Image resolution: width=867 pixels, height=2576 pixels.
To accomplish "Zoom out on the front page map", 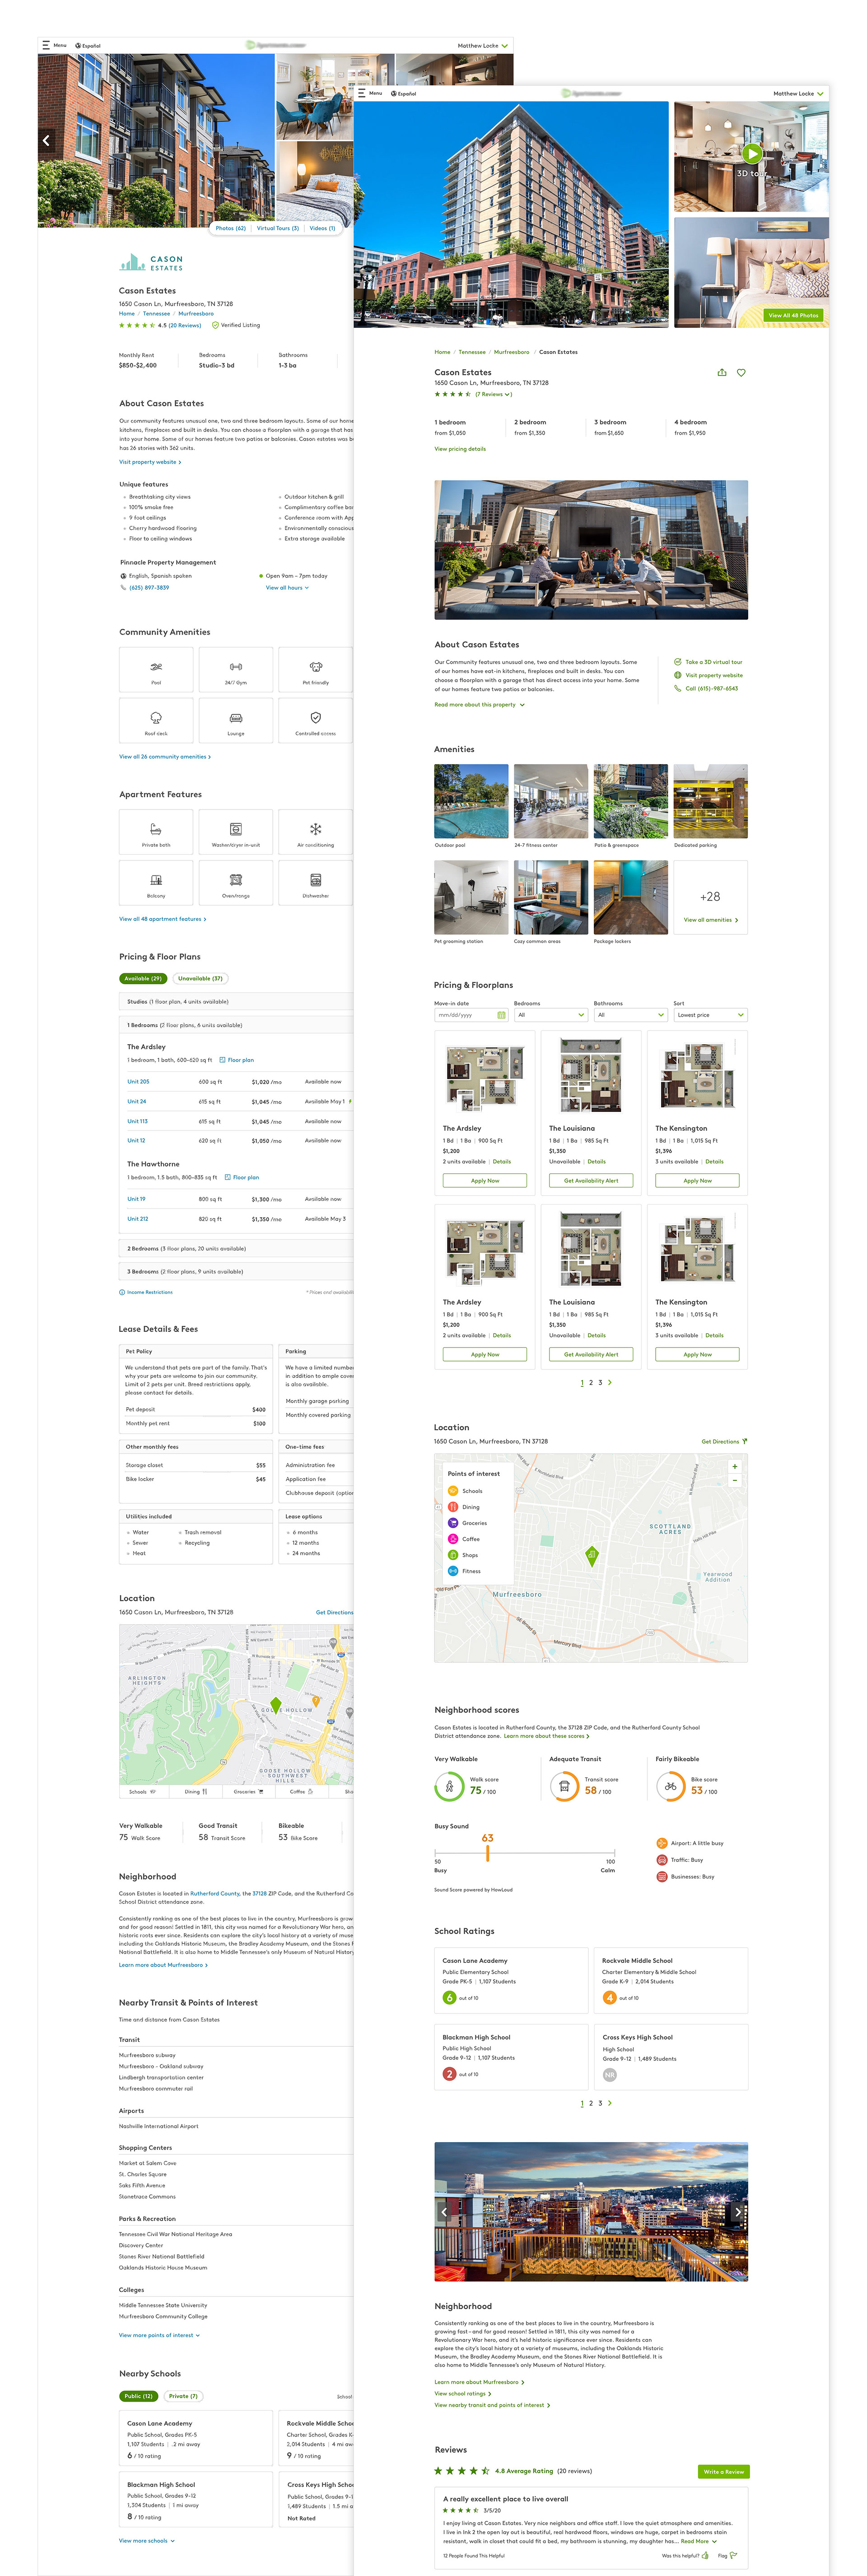I will click(x=735, y=1479).
